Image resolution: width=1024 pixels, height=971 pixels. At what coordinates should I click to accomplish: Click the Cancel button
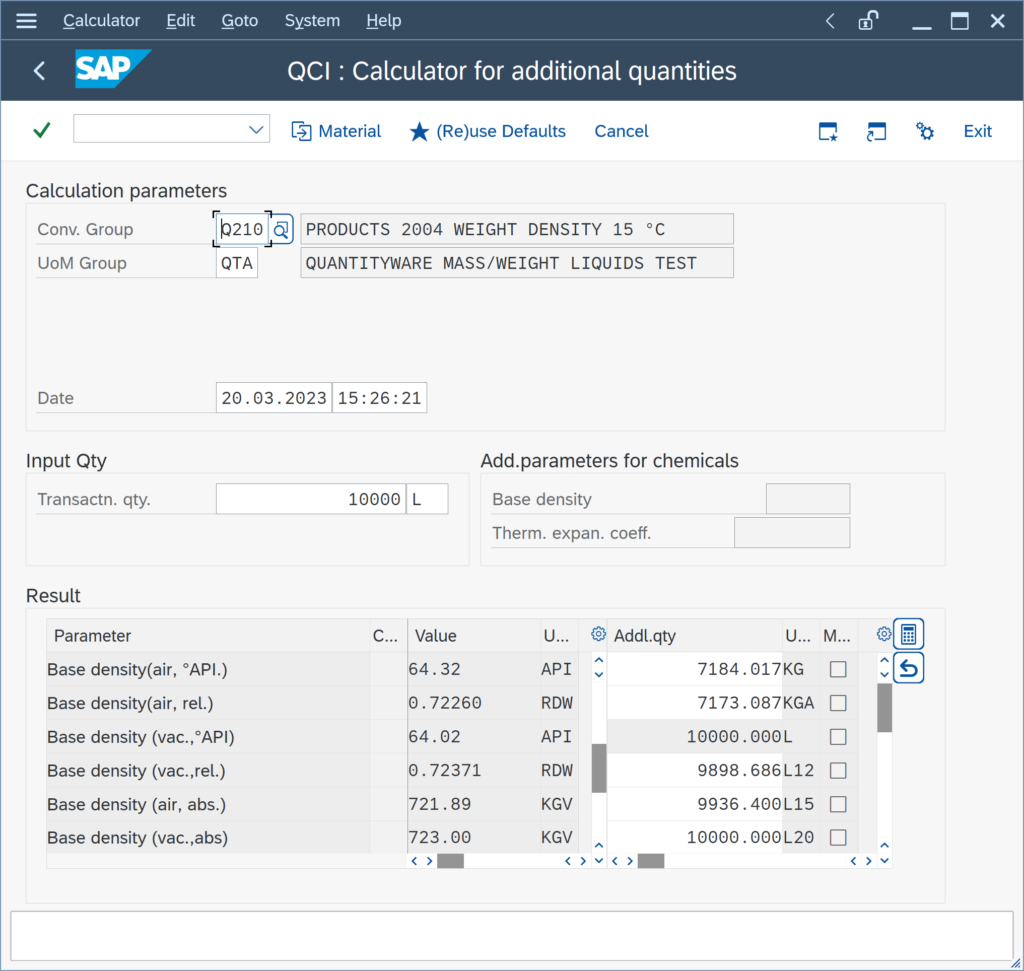(621, 131)
